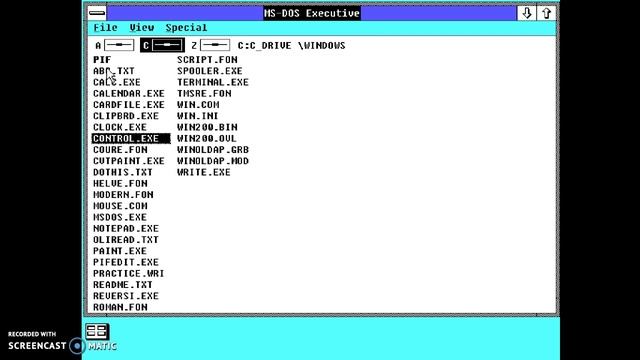The image size is (640, 360).
Task: Select TERMINAL.EXE file
Action: tap(213, 82)
